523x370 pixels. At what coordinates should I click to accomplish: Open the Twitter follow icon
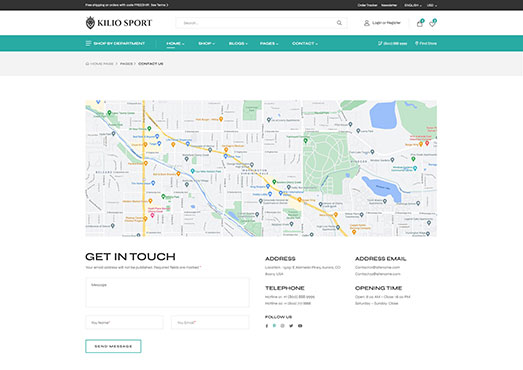tap(291, 326)
